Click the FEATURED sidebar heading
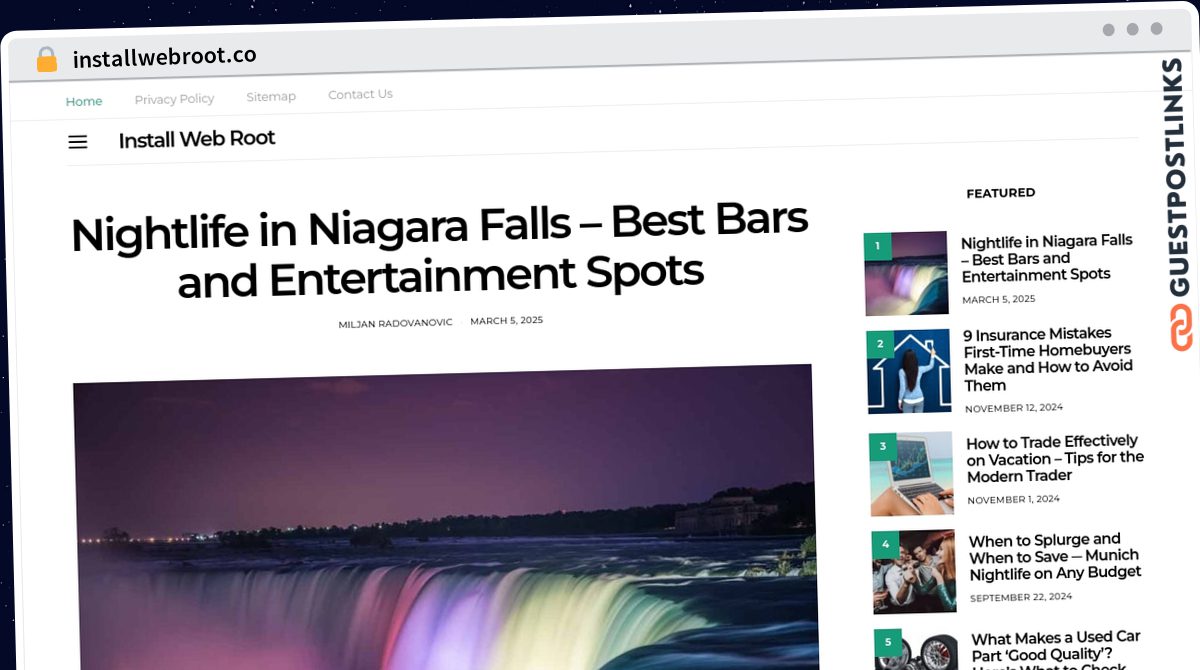The height and width of the screenshot is (670, 1200). coord(1000,193)
